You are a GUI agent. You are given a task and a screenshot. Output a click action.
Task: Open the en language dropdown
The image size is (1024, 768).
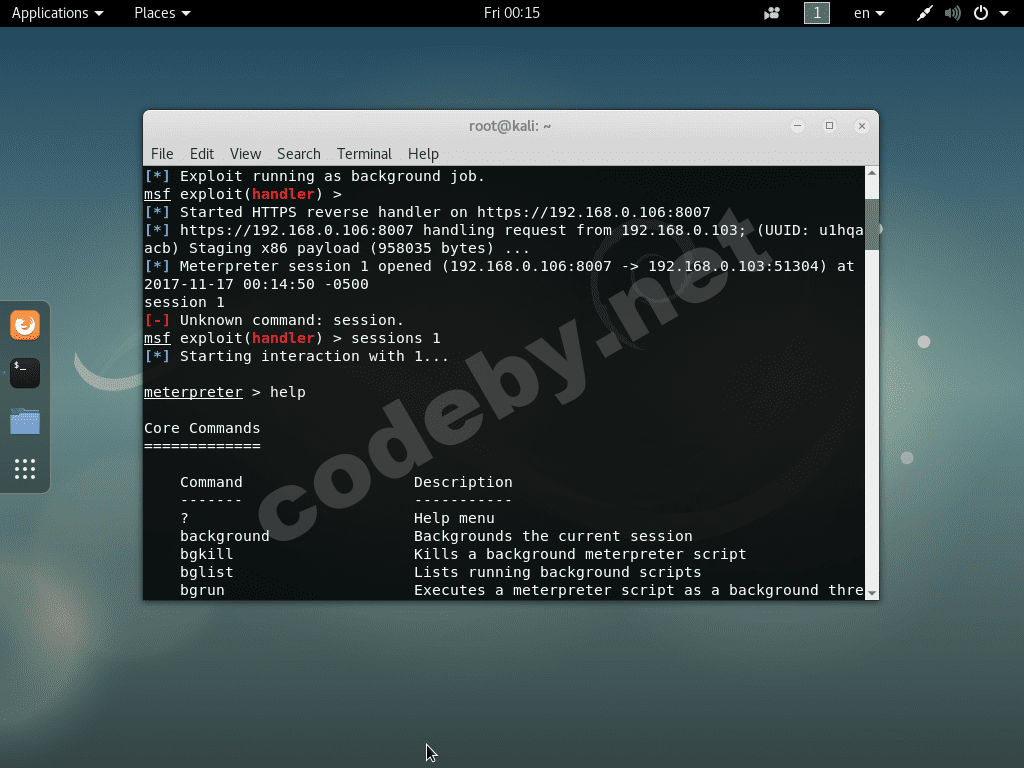pos(869,13)
